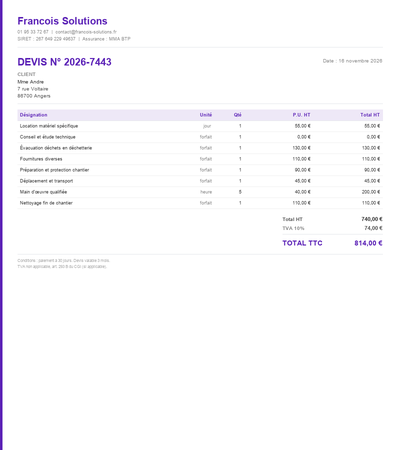
Task: Select the 'DEVIS N° 2026-7443' title
Action: coord(64,62)
